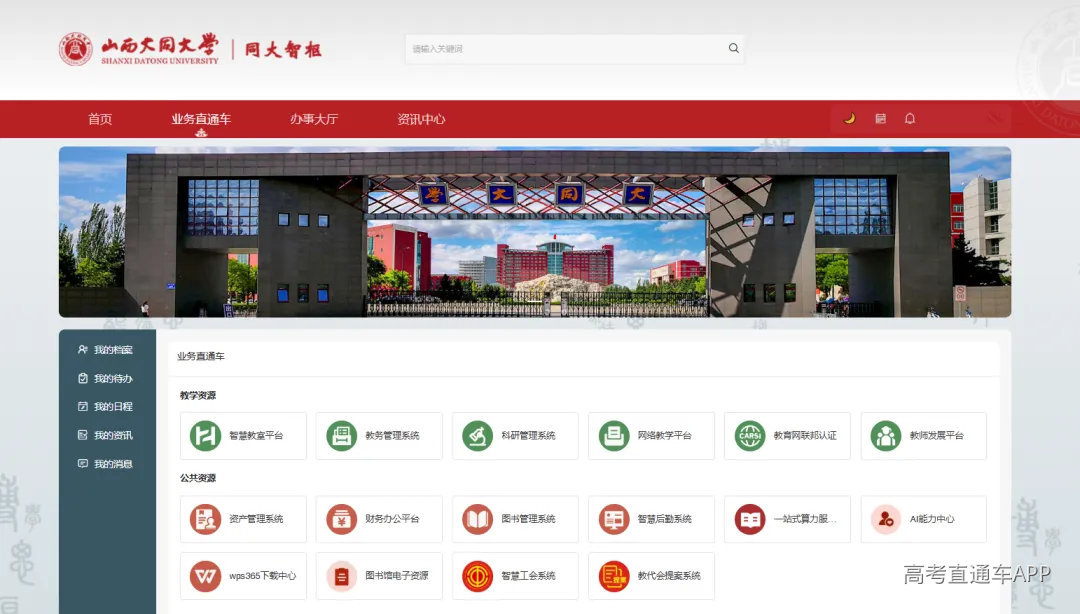1080x614 pixels.
Task: Click 教代会提案系统 label text
Action: [x=669, y=575]
